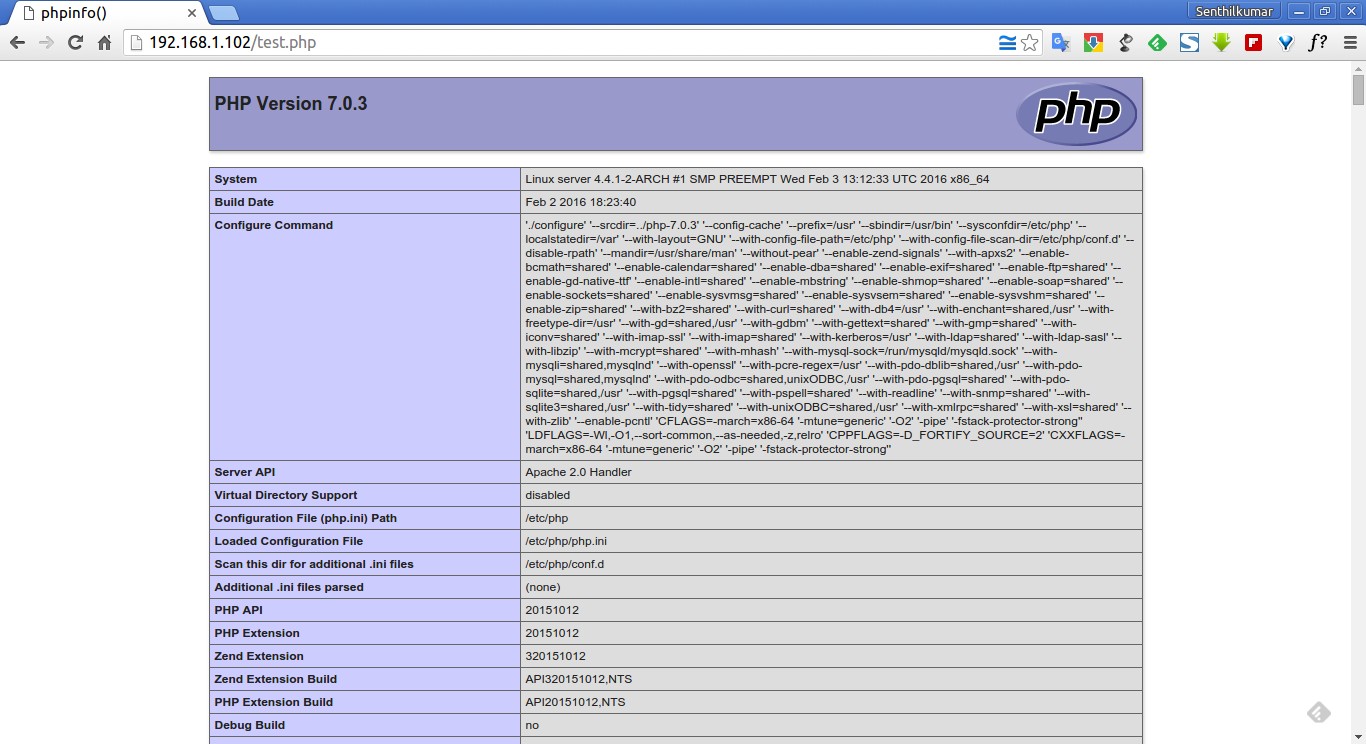
Task: Click the blue V extension icon
Action: pyautogui.click(x=1285, y=43)
